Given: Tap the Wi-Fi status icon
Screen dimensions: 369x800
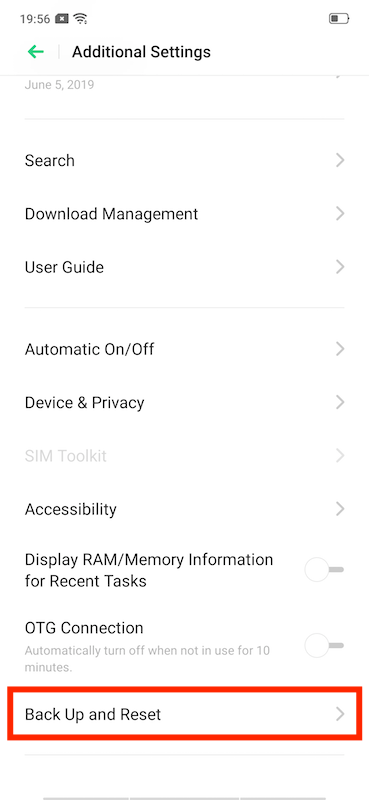Looking at the screenshot, I should (80, 19).
